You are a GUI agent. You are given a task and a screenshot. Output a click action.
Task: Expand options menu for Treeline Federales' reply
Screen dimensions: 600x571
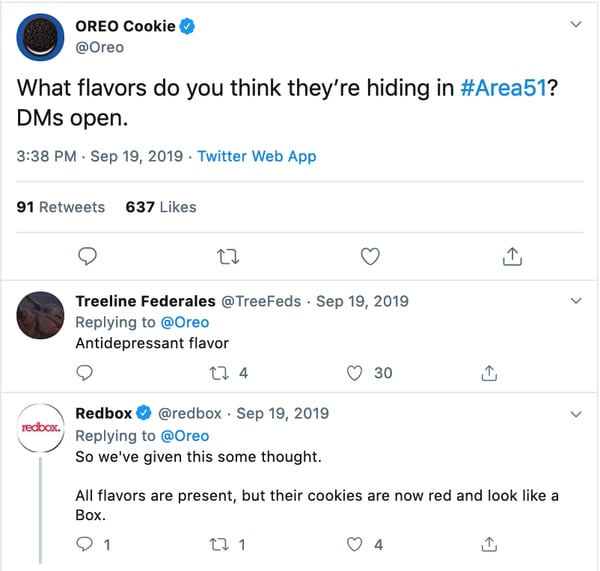576,301
